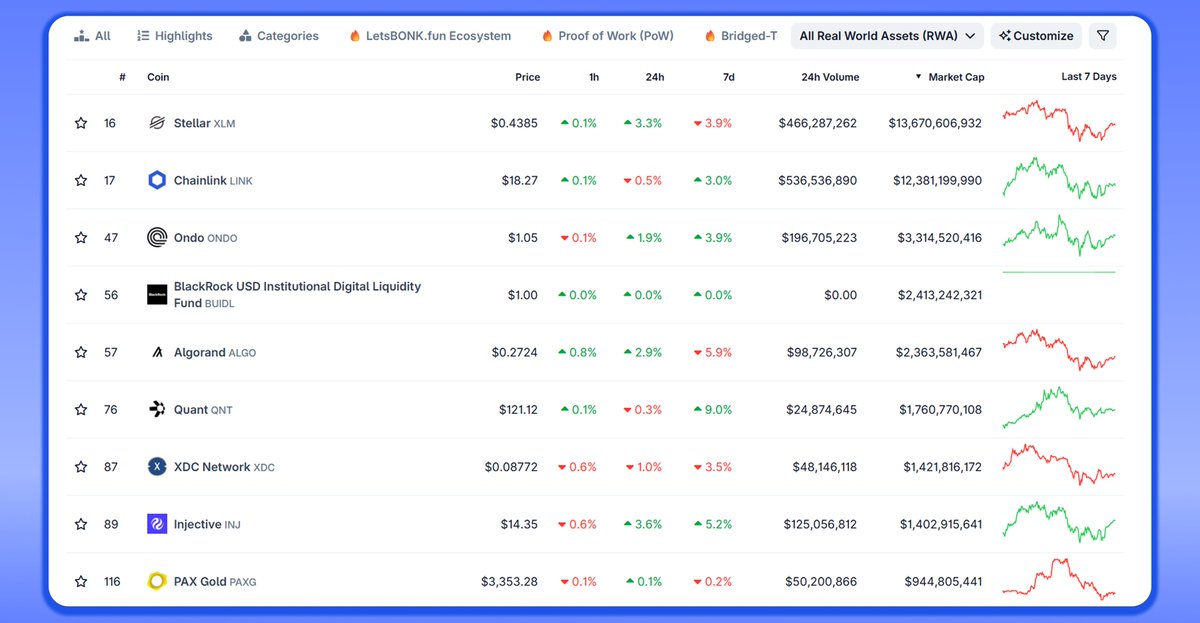Star the BlackRock BUIDL fund row
The width and height of the screenshot is (1200, 623).
81,295
